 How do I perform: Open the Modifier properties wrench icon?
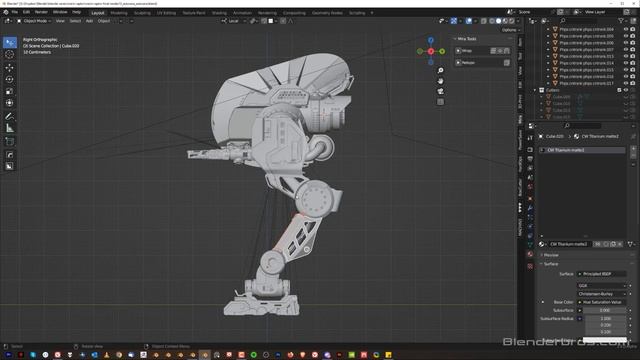pos(530,208)
